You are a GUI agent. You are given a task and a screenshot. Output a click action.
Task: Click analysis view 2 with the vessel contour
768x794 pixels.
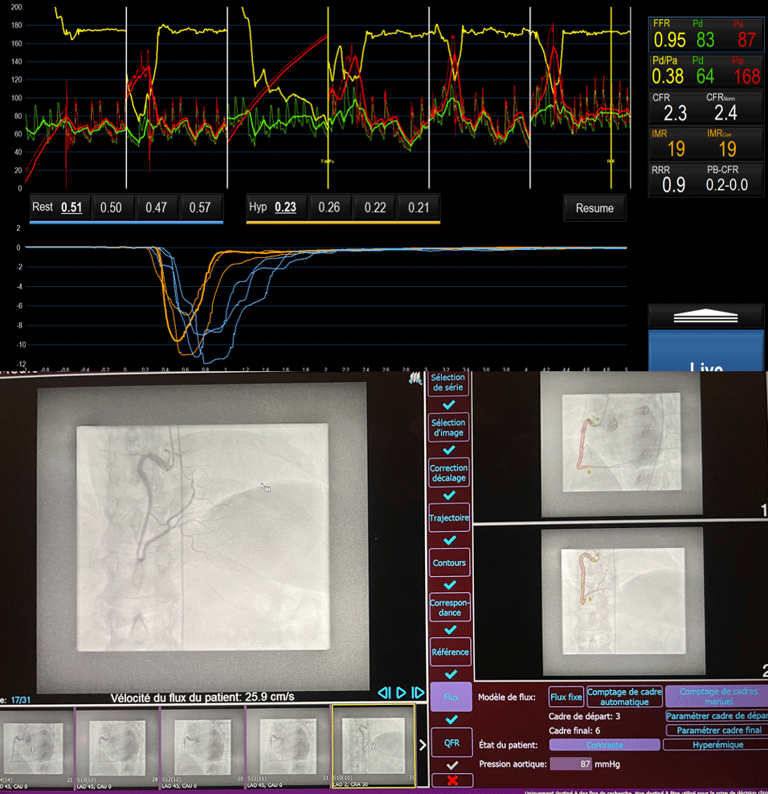point(623,601)
